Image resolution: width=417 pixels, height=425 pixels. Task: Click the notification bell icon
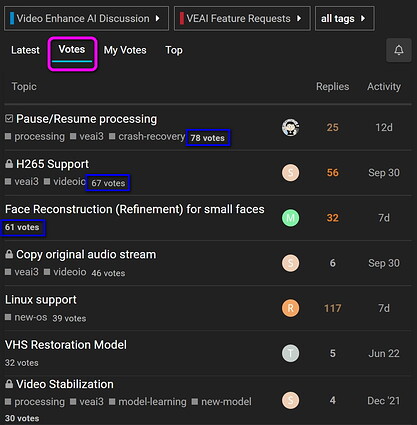tap(399, 50)
